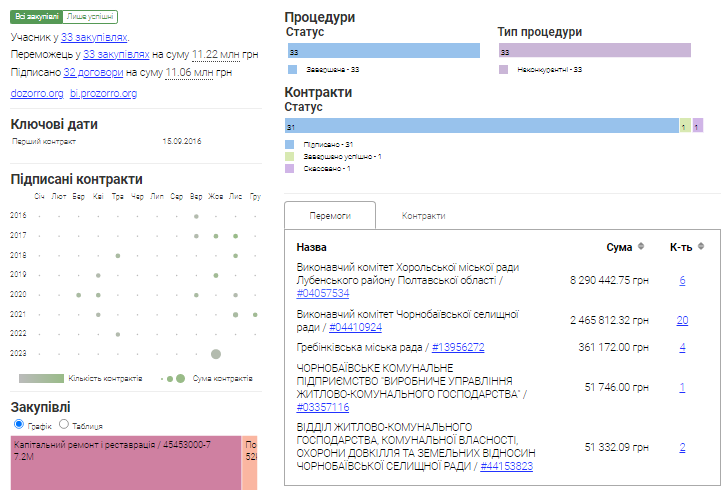
Task: Click the Завершена status legend square
Action: click(292, 70)
